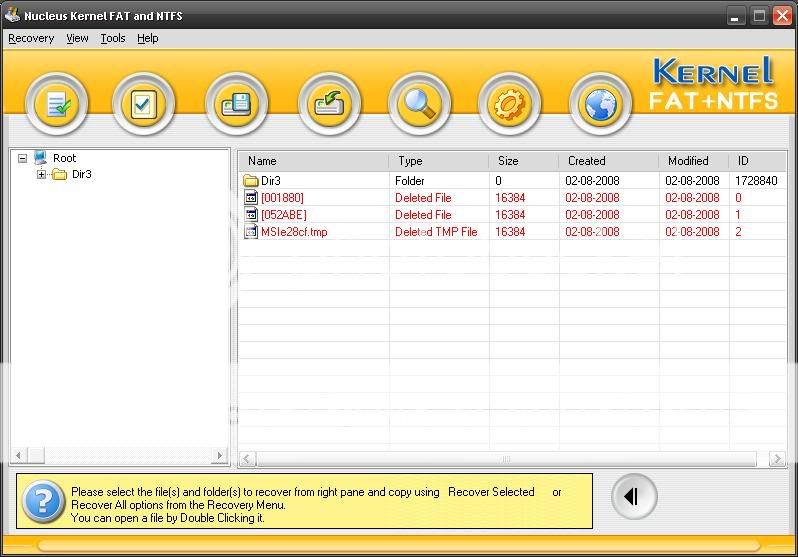Expand the Dir3 tree node
This screenshot has width=798, height=557.
coord(41,175)
